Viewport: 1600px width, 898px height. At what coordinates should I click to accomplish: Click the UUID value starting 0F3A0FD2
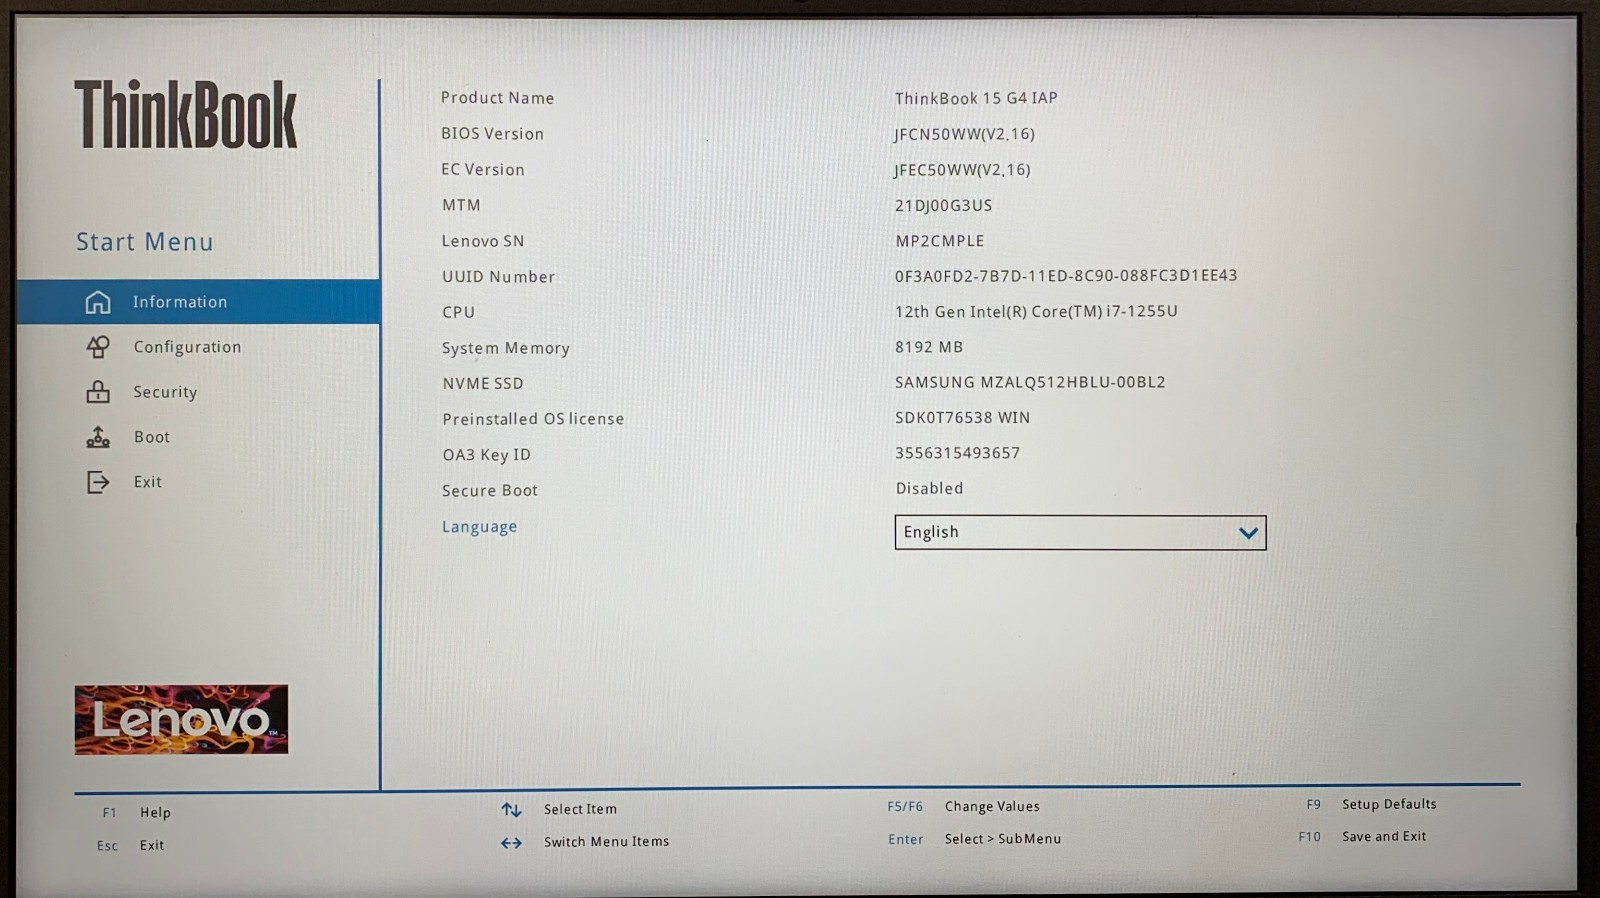pos(1066,275)
